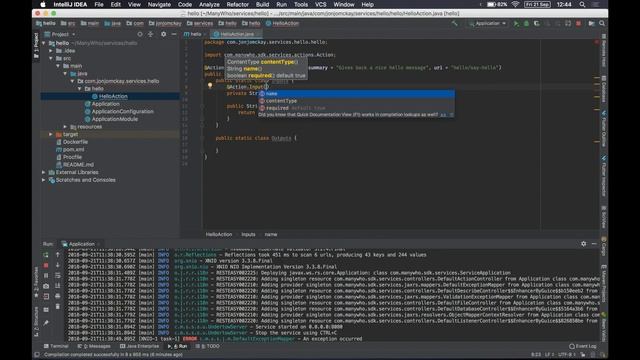Toggle Scroll to End icon in Run console
Viewport: 640px width, 360px height.
58,286
